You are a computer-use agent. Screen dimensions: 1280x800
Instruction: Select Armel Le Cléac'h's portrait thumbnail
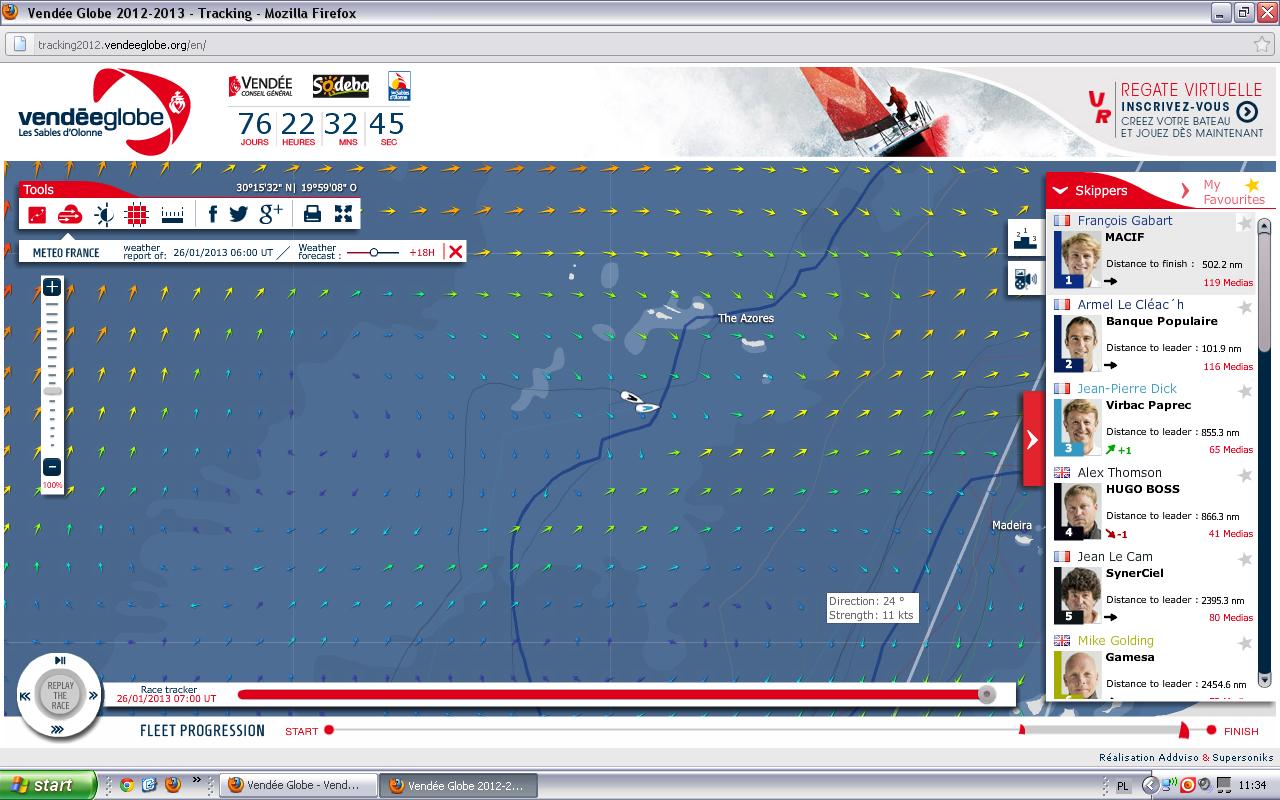point(1080,343)
